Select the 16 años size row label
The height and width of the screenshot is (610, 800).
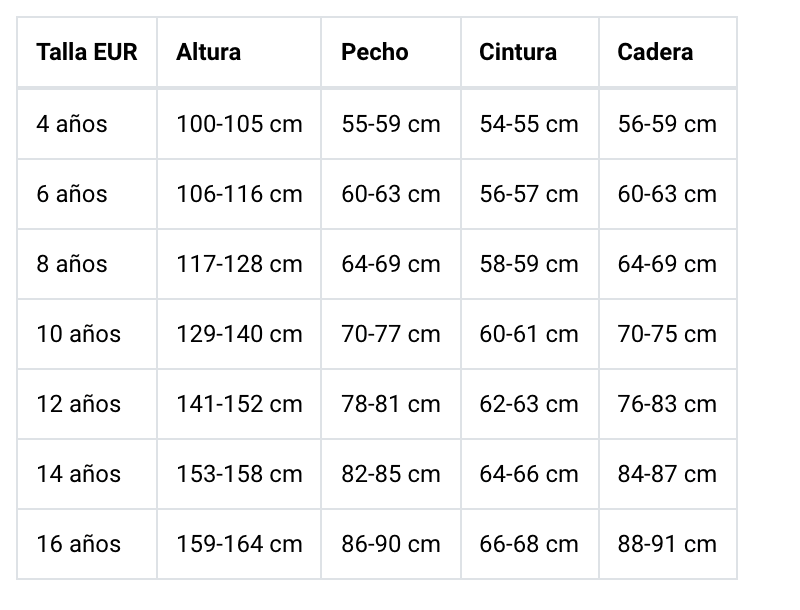78,544
